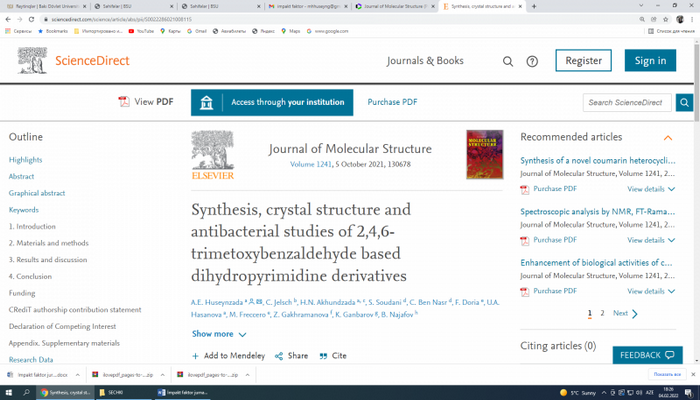
Task: Expand Show more author details
Action: (219, 334)
